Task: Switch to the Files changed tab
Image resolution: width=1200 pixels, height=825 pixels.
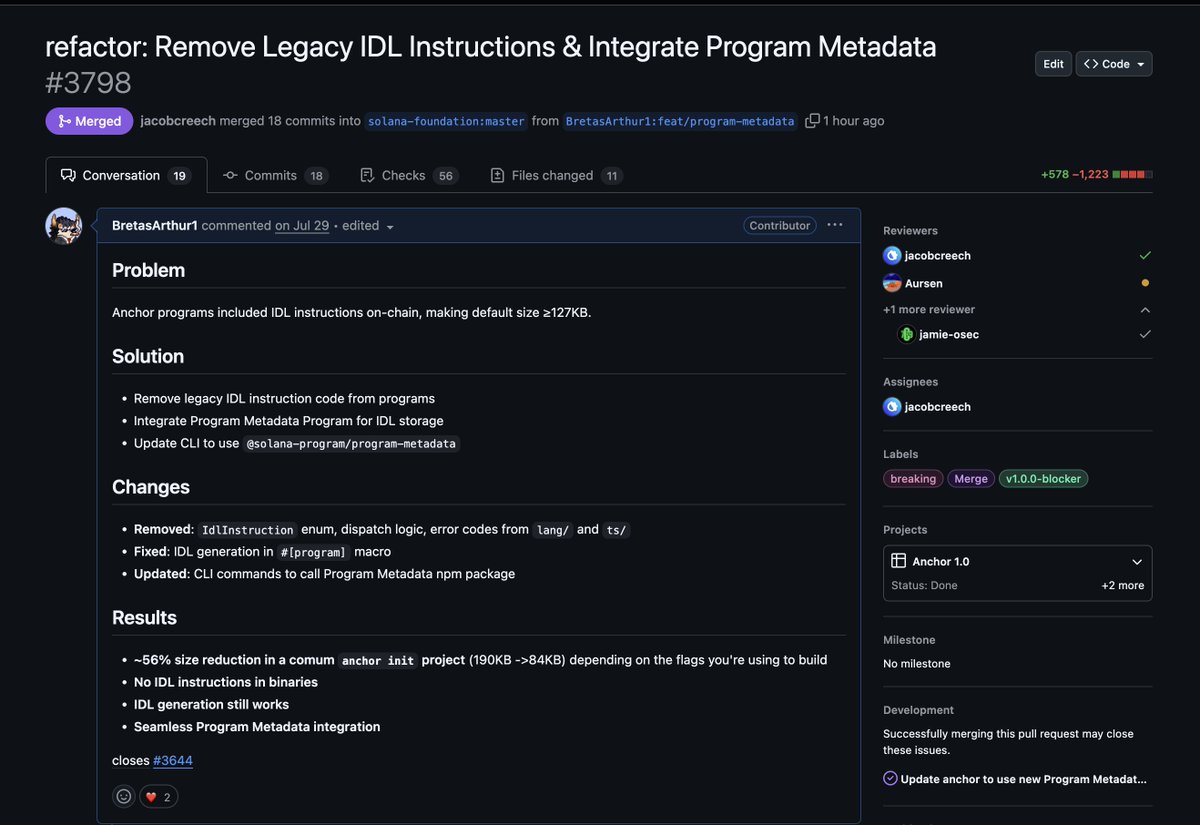Action: [x=557, y=175]
